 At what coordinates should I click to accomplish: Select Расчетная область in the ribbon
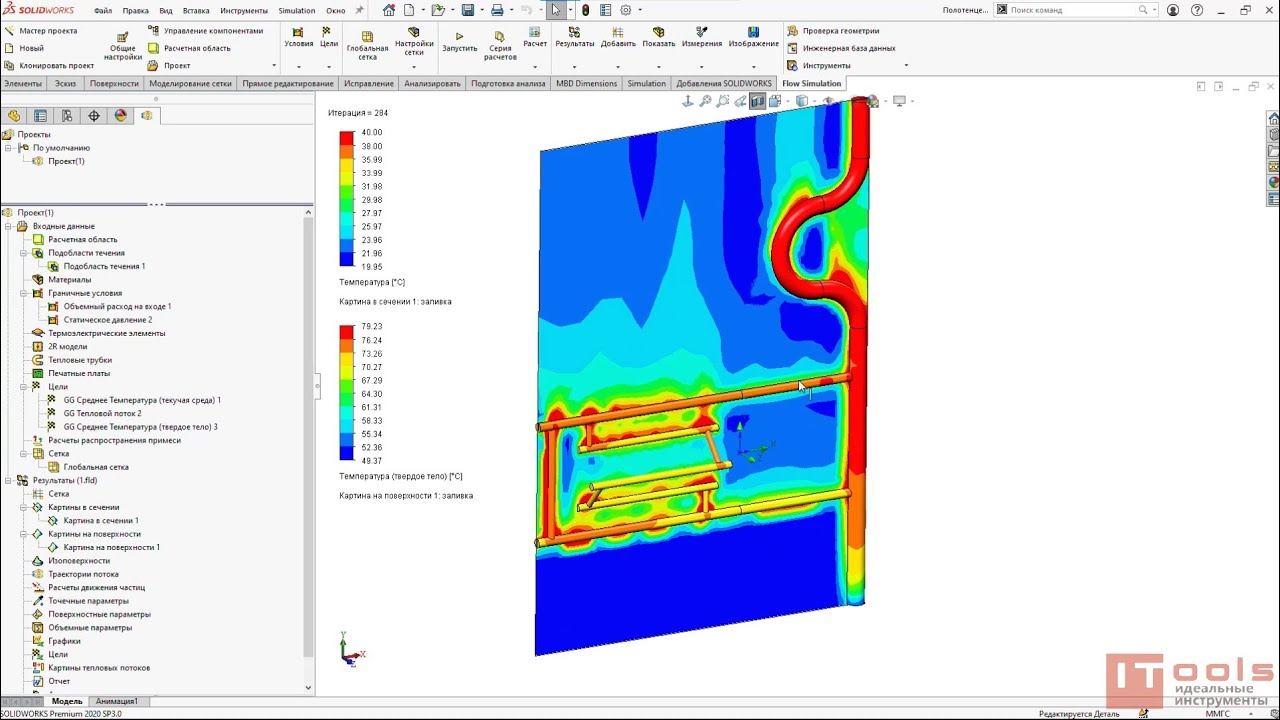189,48
